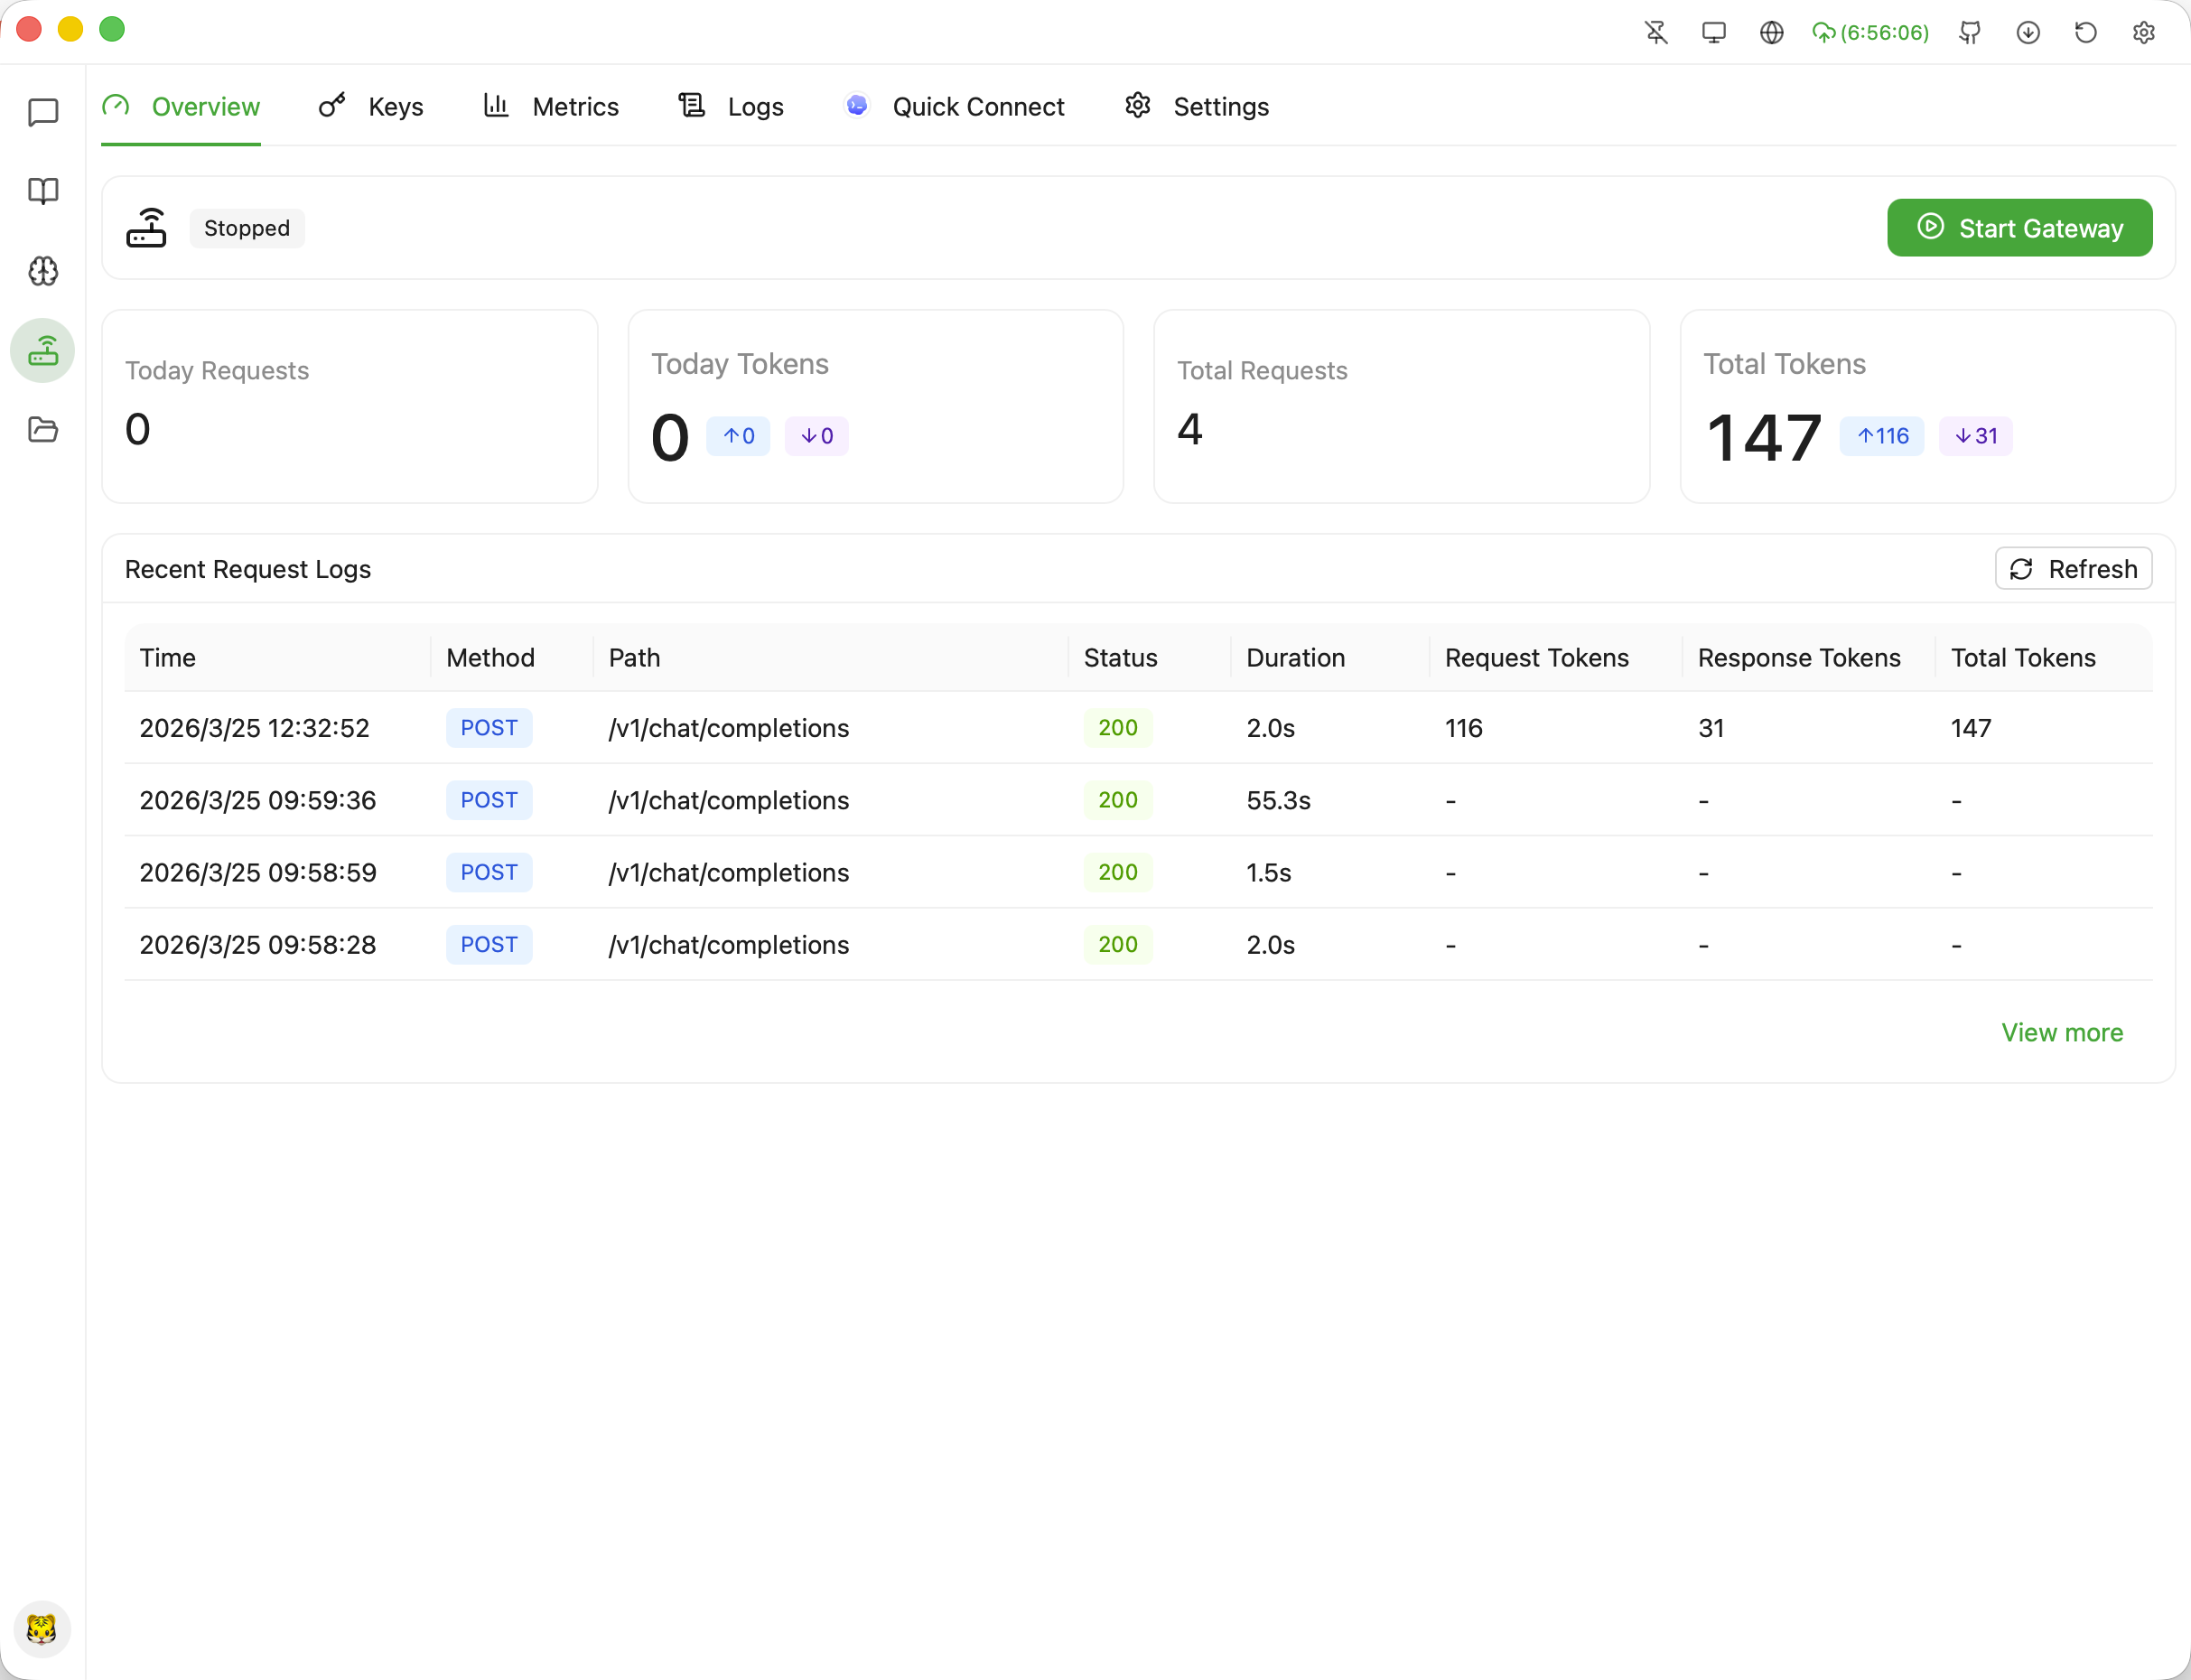Viewport: 2191px width, 1680px height.
Task: Open the globe language icon
Action: (x=1771, y=33)
